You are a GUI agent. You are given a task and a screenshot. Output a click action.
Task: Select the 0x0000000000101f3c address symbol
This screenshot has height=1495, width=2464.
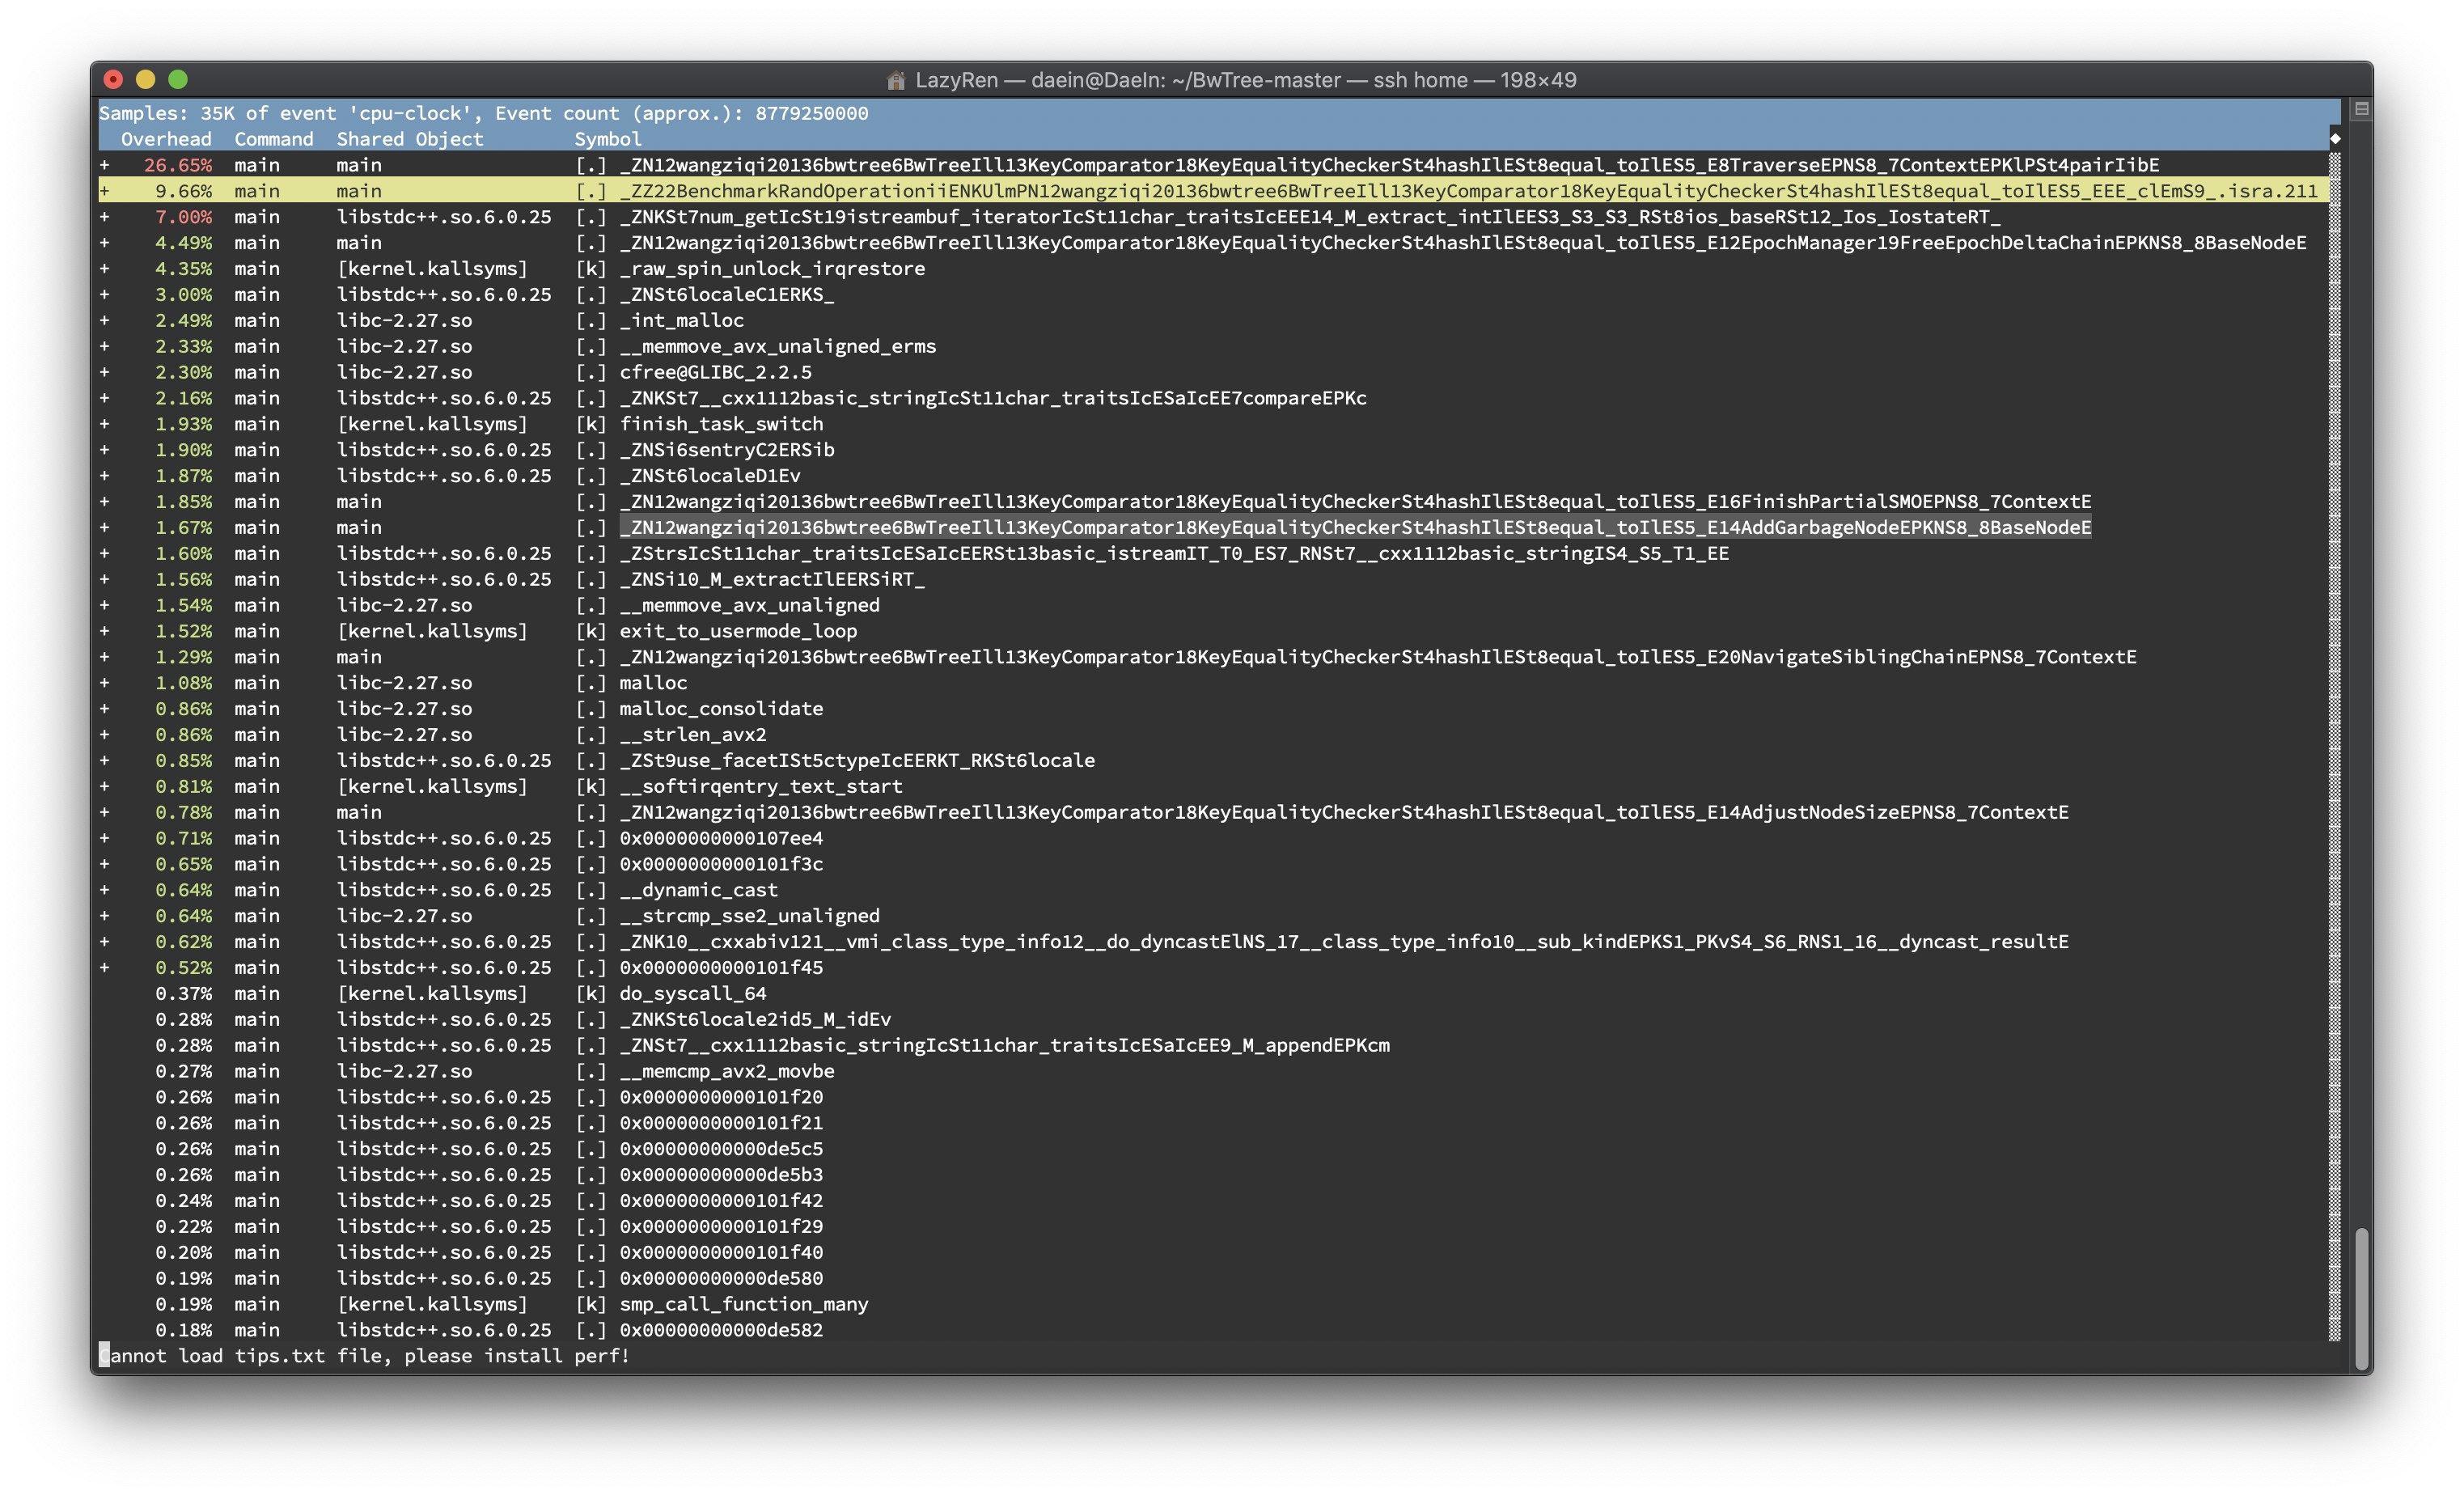[x=722, y=864]
